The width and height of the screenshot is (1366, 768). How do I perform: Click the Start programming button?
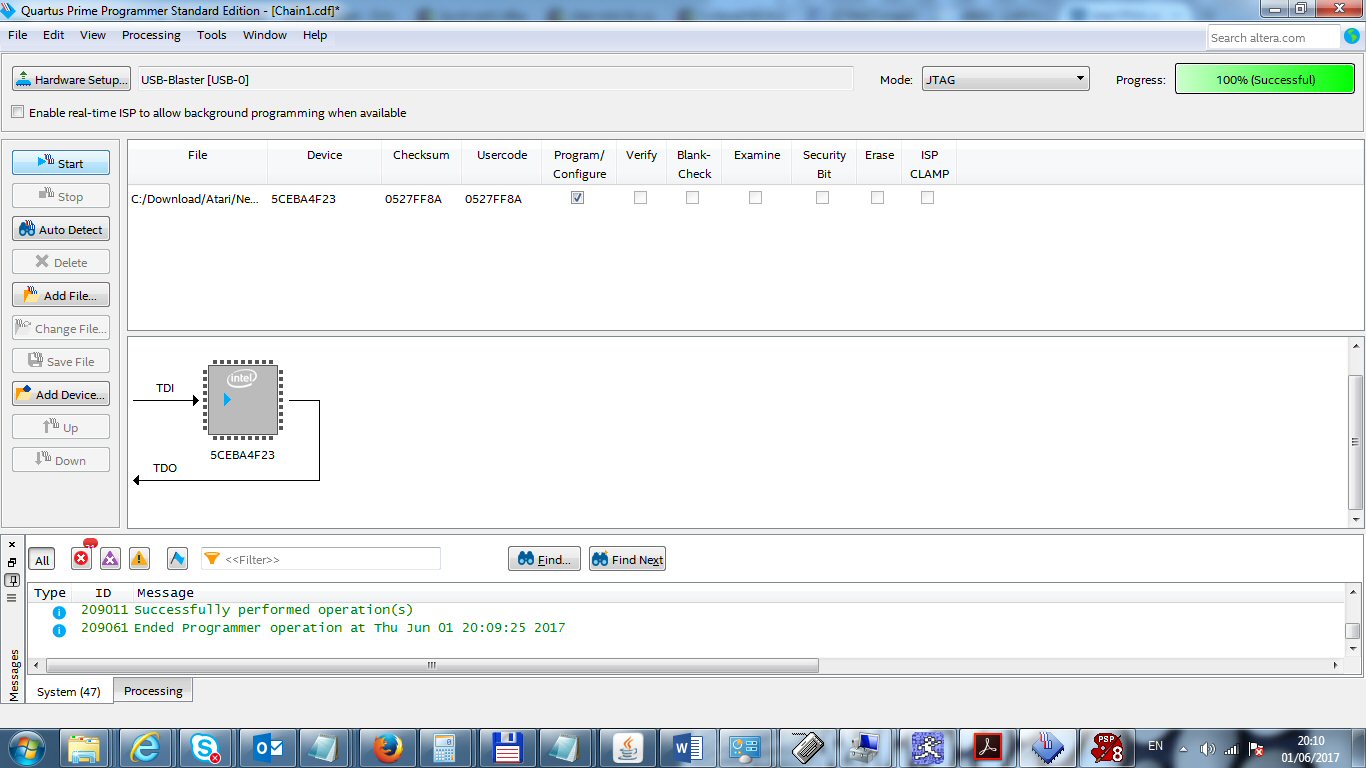(61, 163)
